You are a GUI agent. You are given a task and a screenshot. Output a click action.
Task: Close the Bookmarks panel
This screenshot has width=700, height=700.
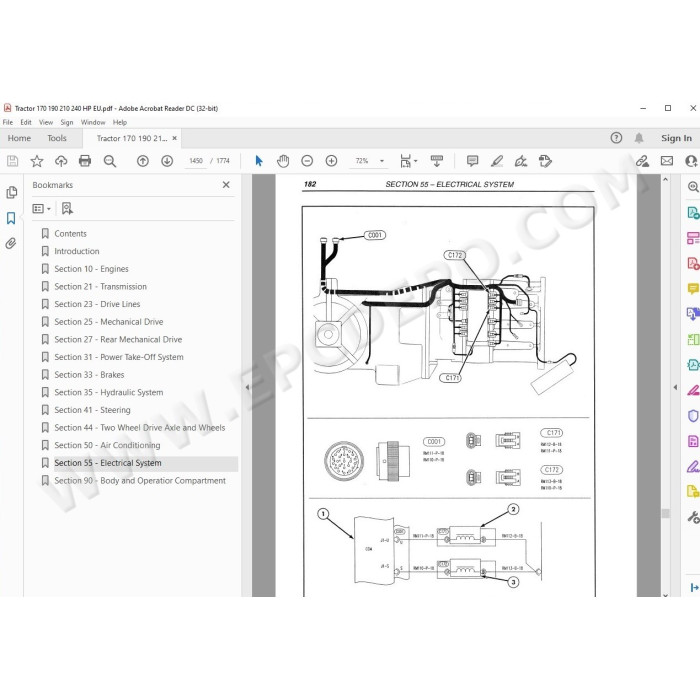click(226, 185)
